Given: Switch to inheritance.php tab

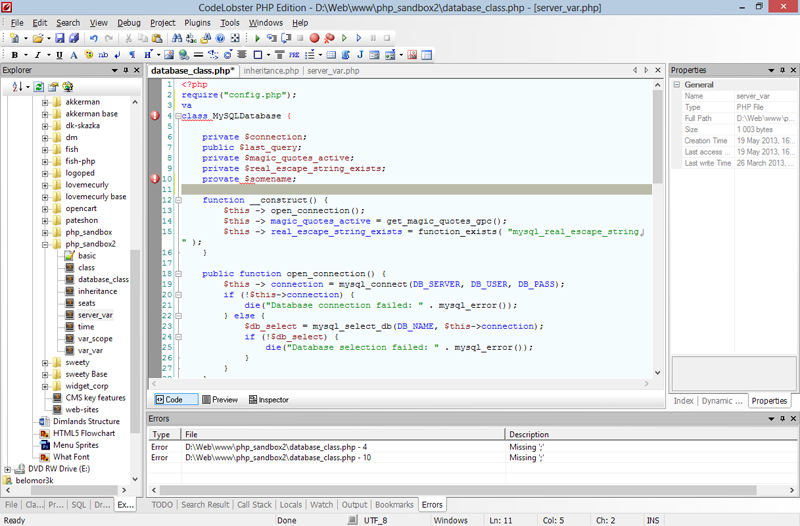Looking at the screenshot, I should coord(271,71).
